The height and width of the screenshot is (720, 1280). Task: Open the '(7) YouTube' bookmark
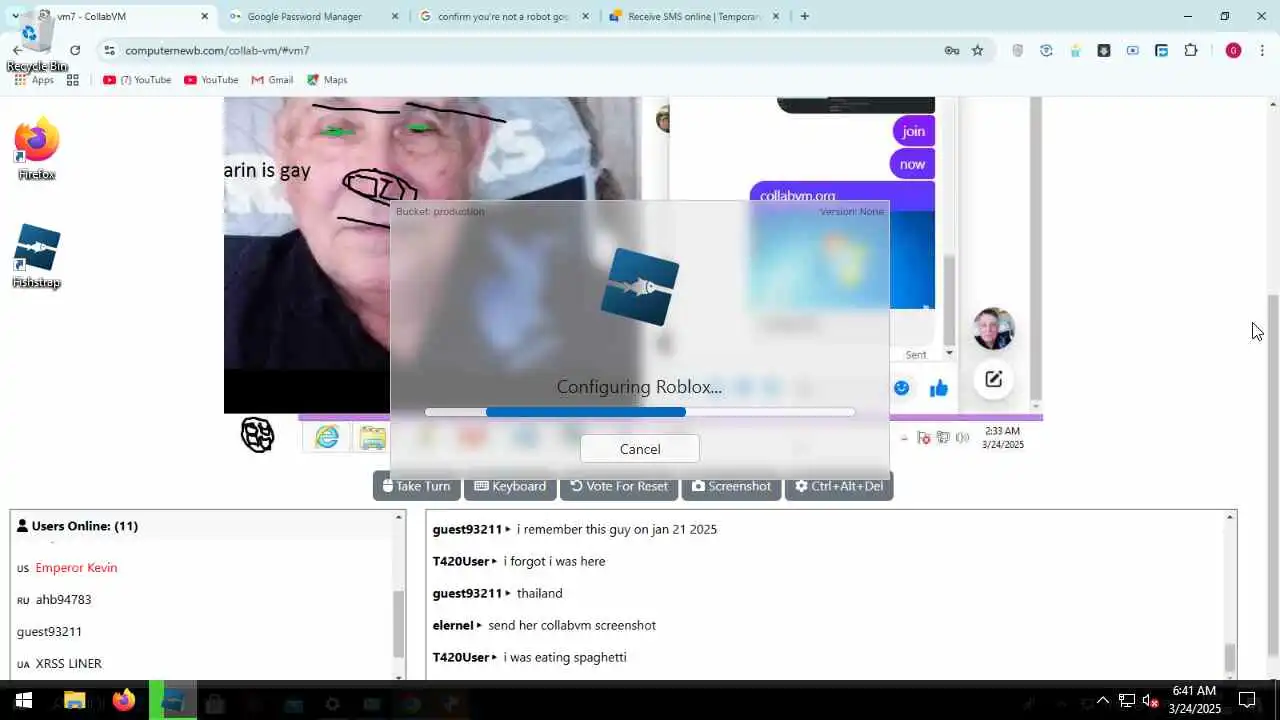pos(137,80)
